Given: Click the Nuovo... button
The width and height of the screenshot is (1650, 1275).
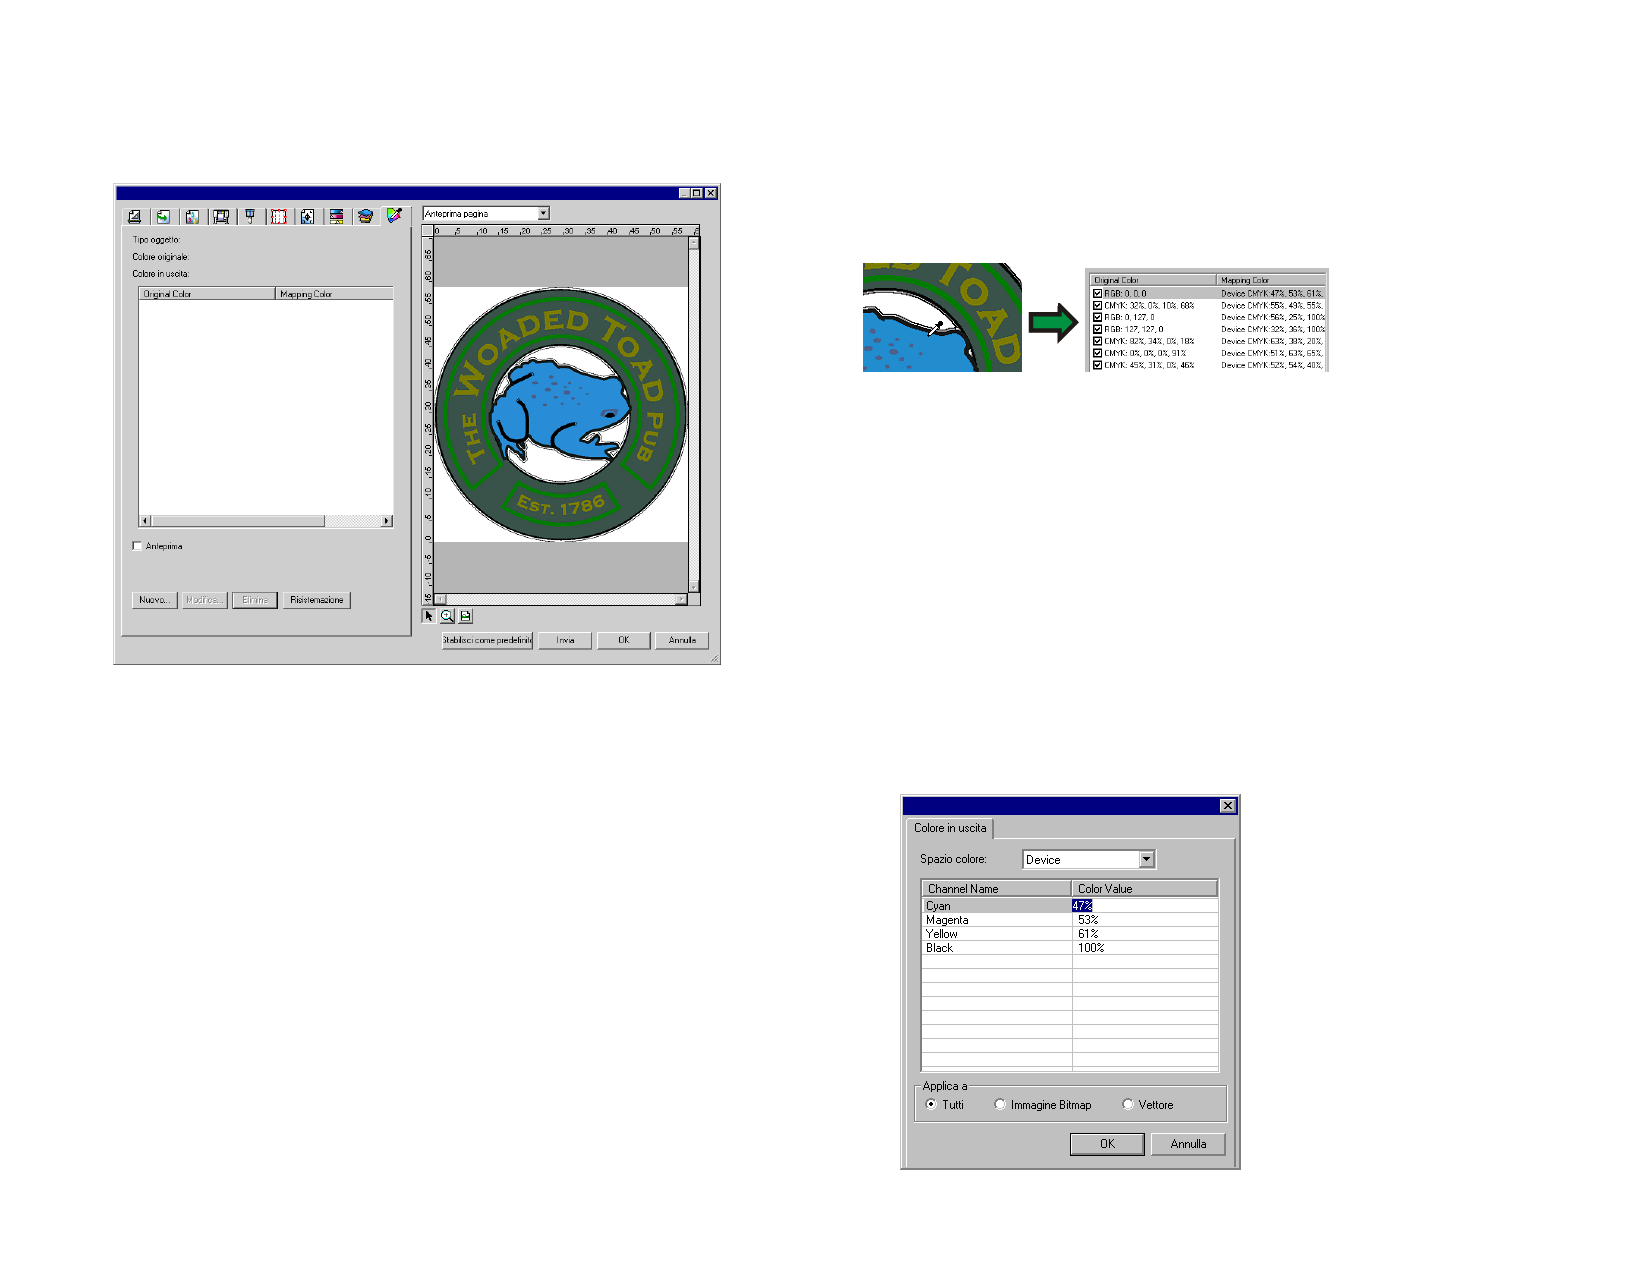Looking at the screenshot, I should (154, 600).
